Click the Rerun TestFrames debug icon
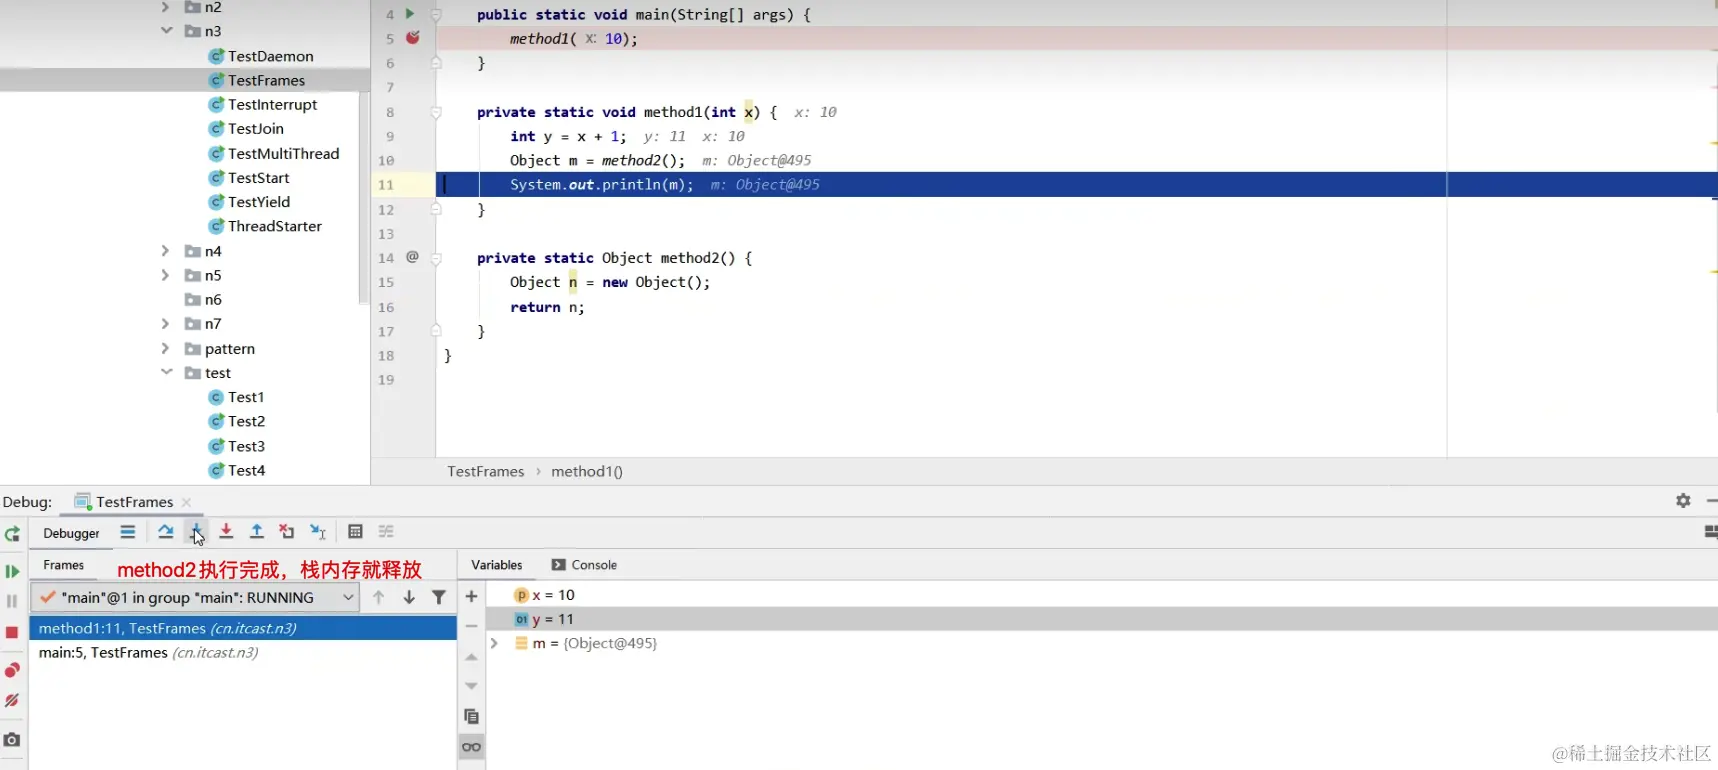1718x770 pixels. [12, 534]
